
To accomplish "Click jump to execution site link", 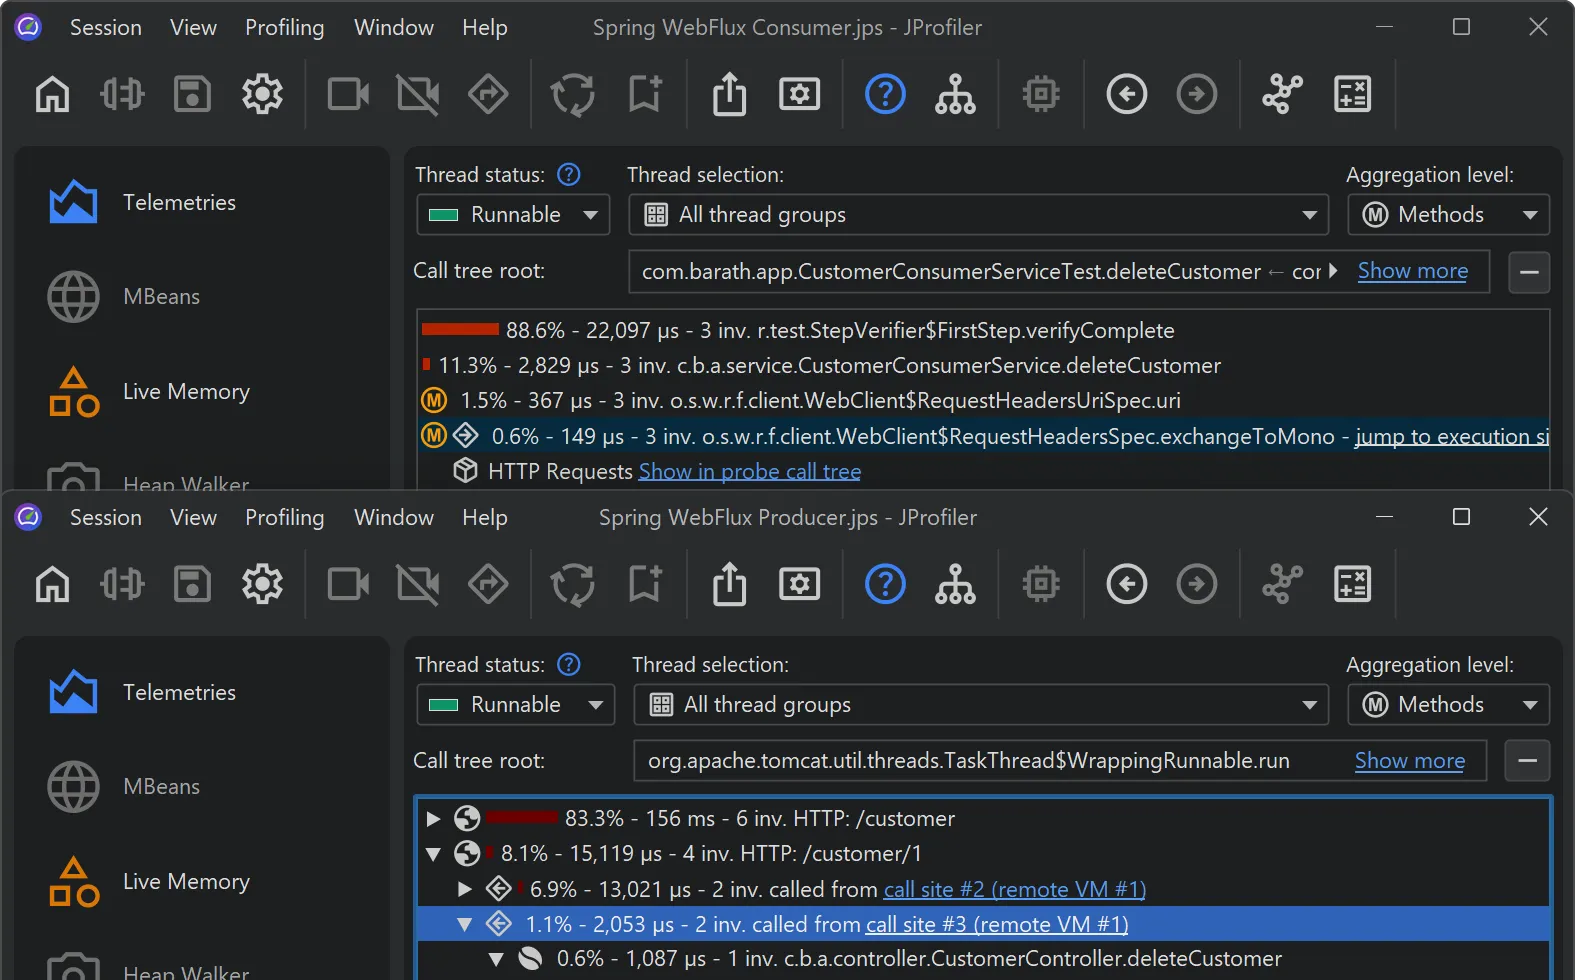I will [1452, 437].
